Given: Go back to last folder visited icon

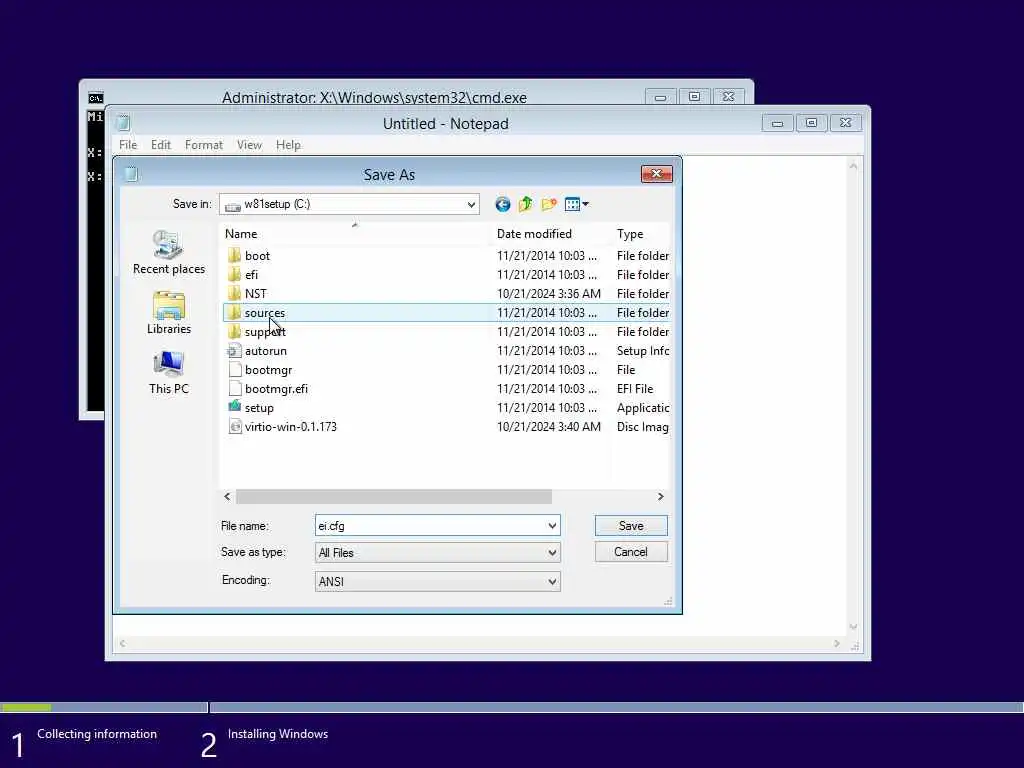Looking at the screenshot, I should 502,204.
